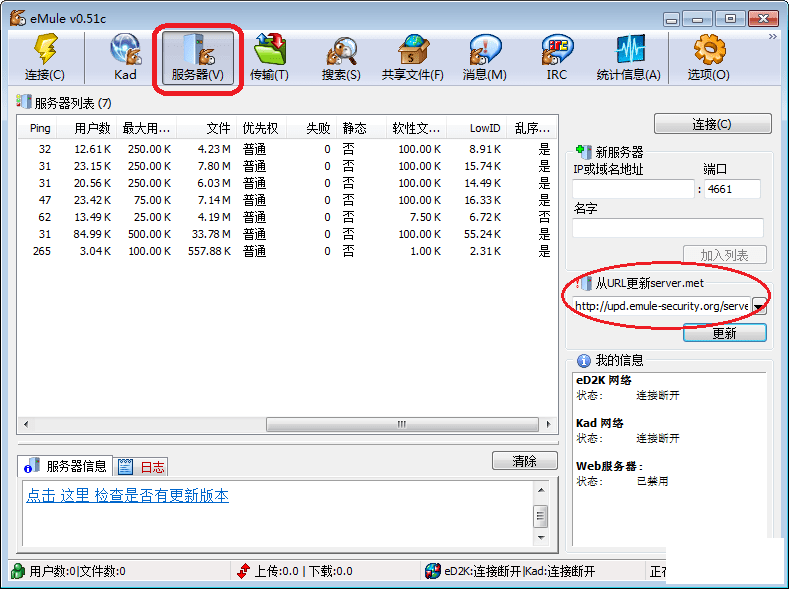Click the eD2K connection globe status icon
The image size is (789, 589).
point(432,571)
